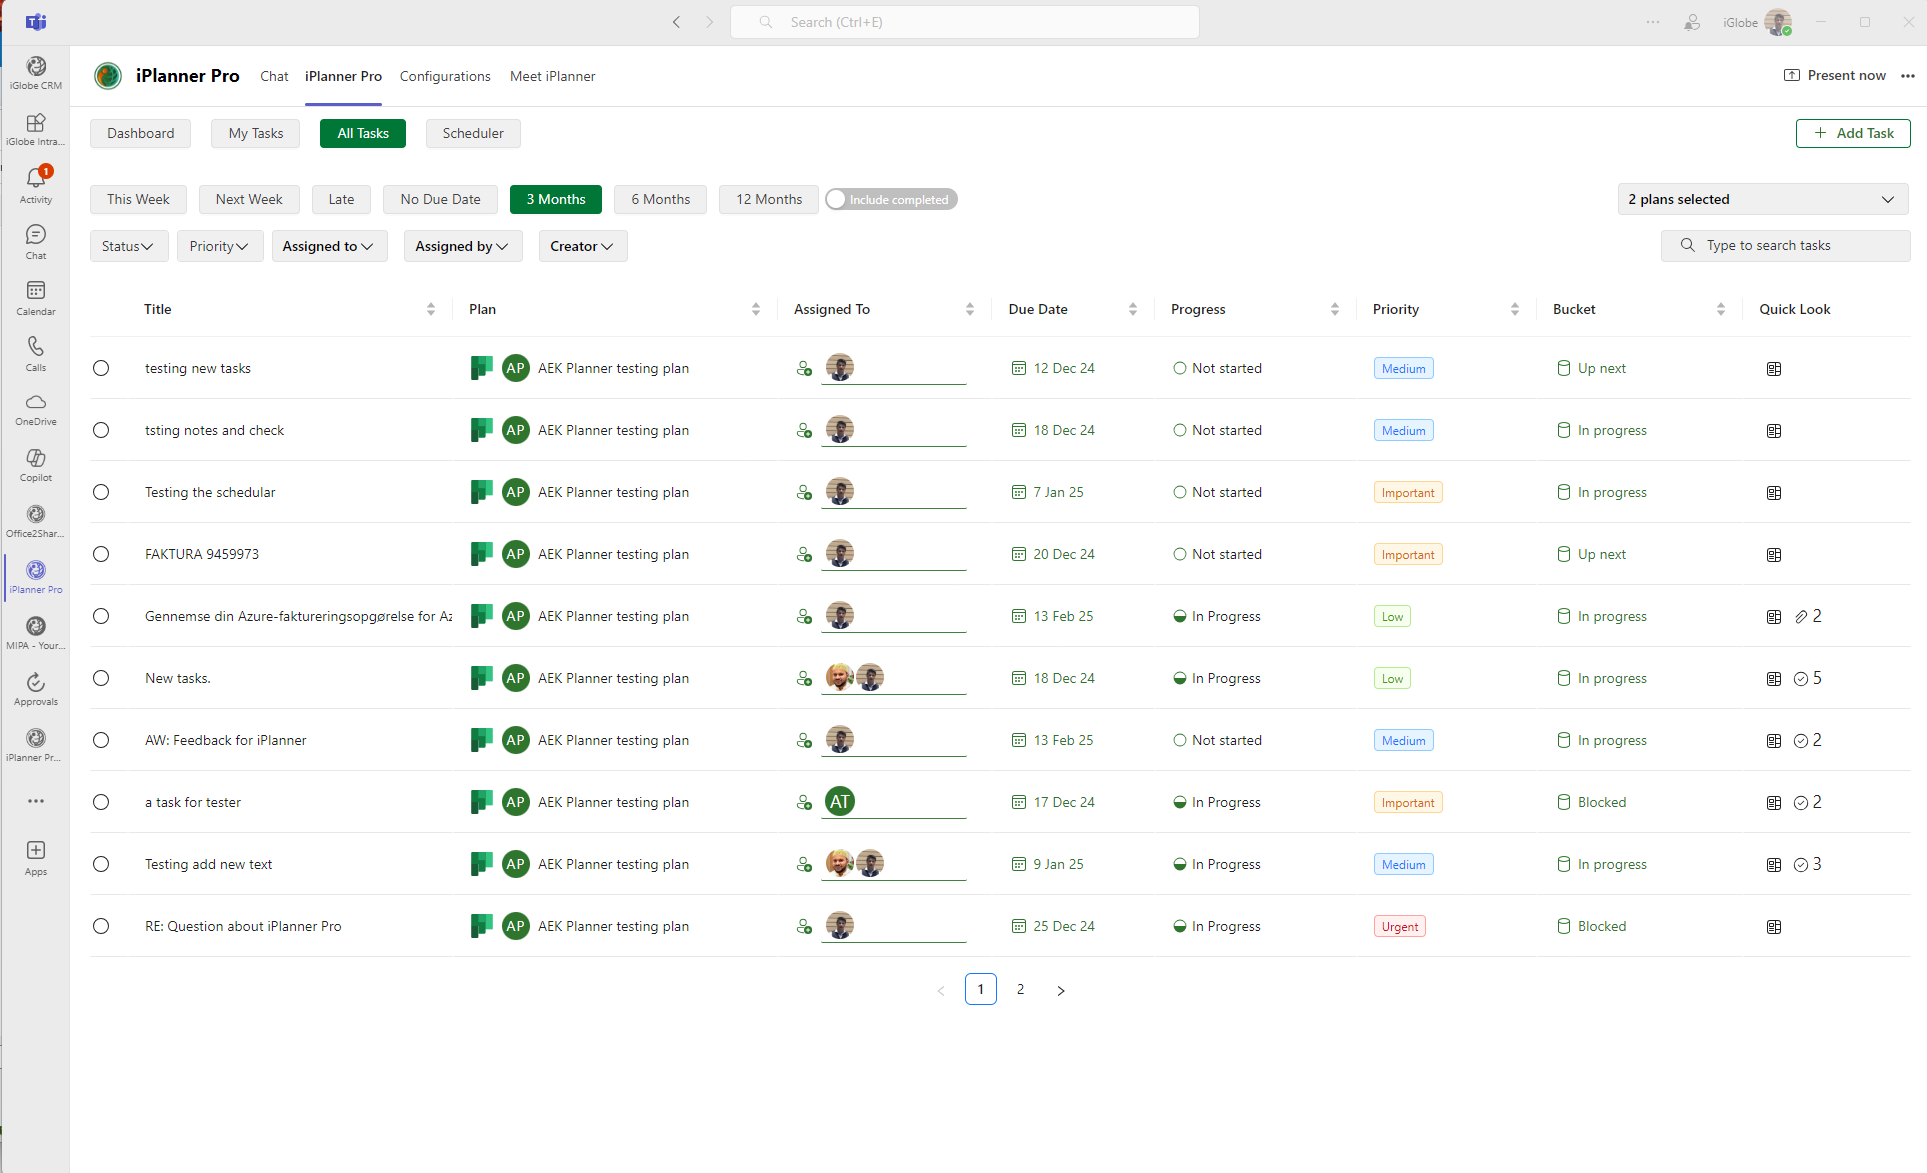Open the Creator filter dropdown
Screen dimensions: 1927x1173
point(582,246)
